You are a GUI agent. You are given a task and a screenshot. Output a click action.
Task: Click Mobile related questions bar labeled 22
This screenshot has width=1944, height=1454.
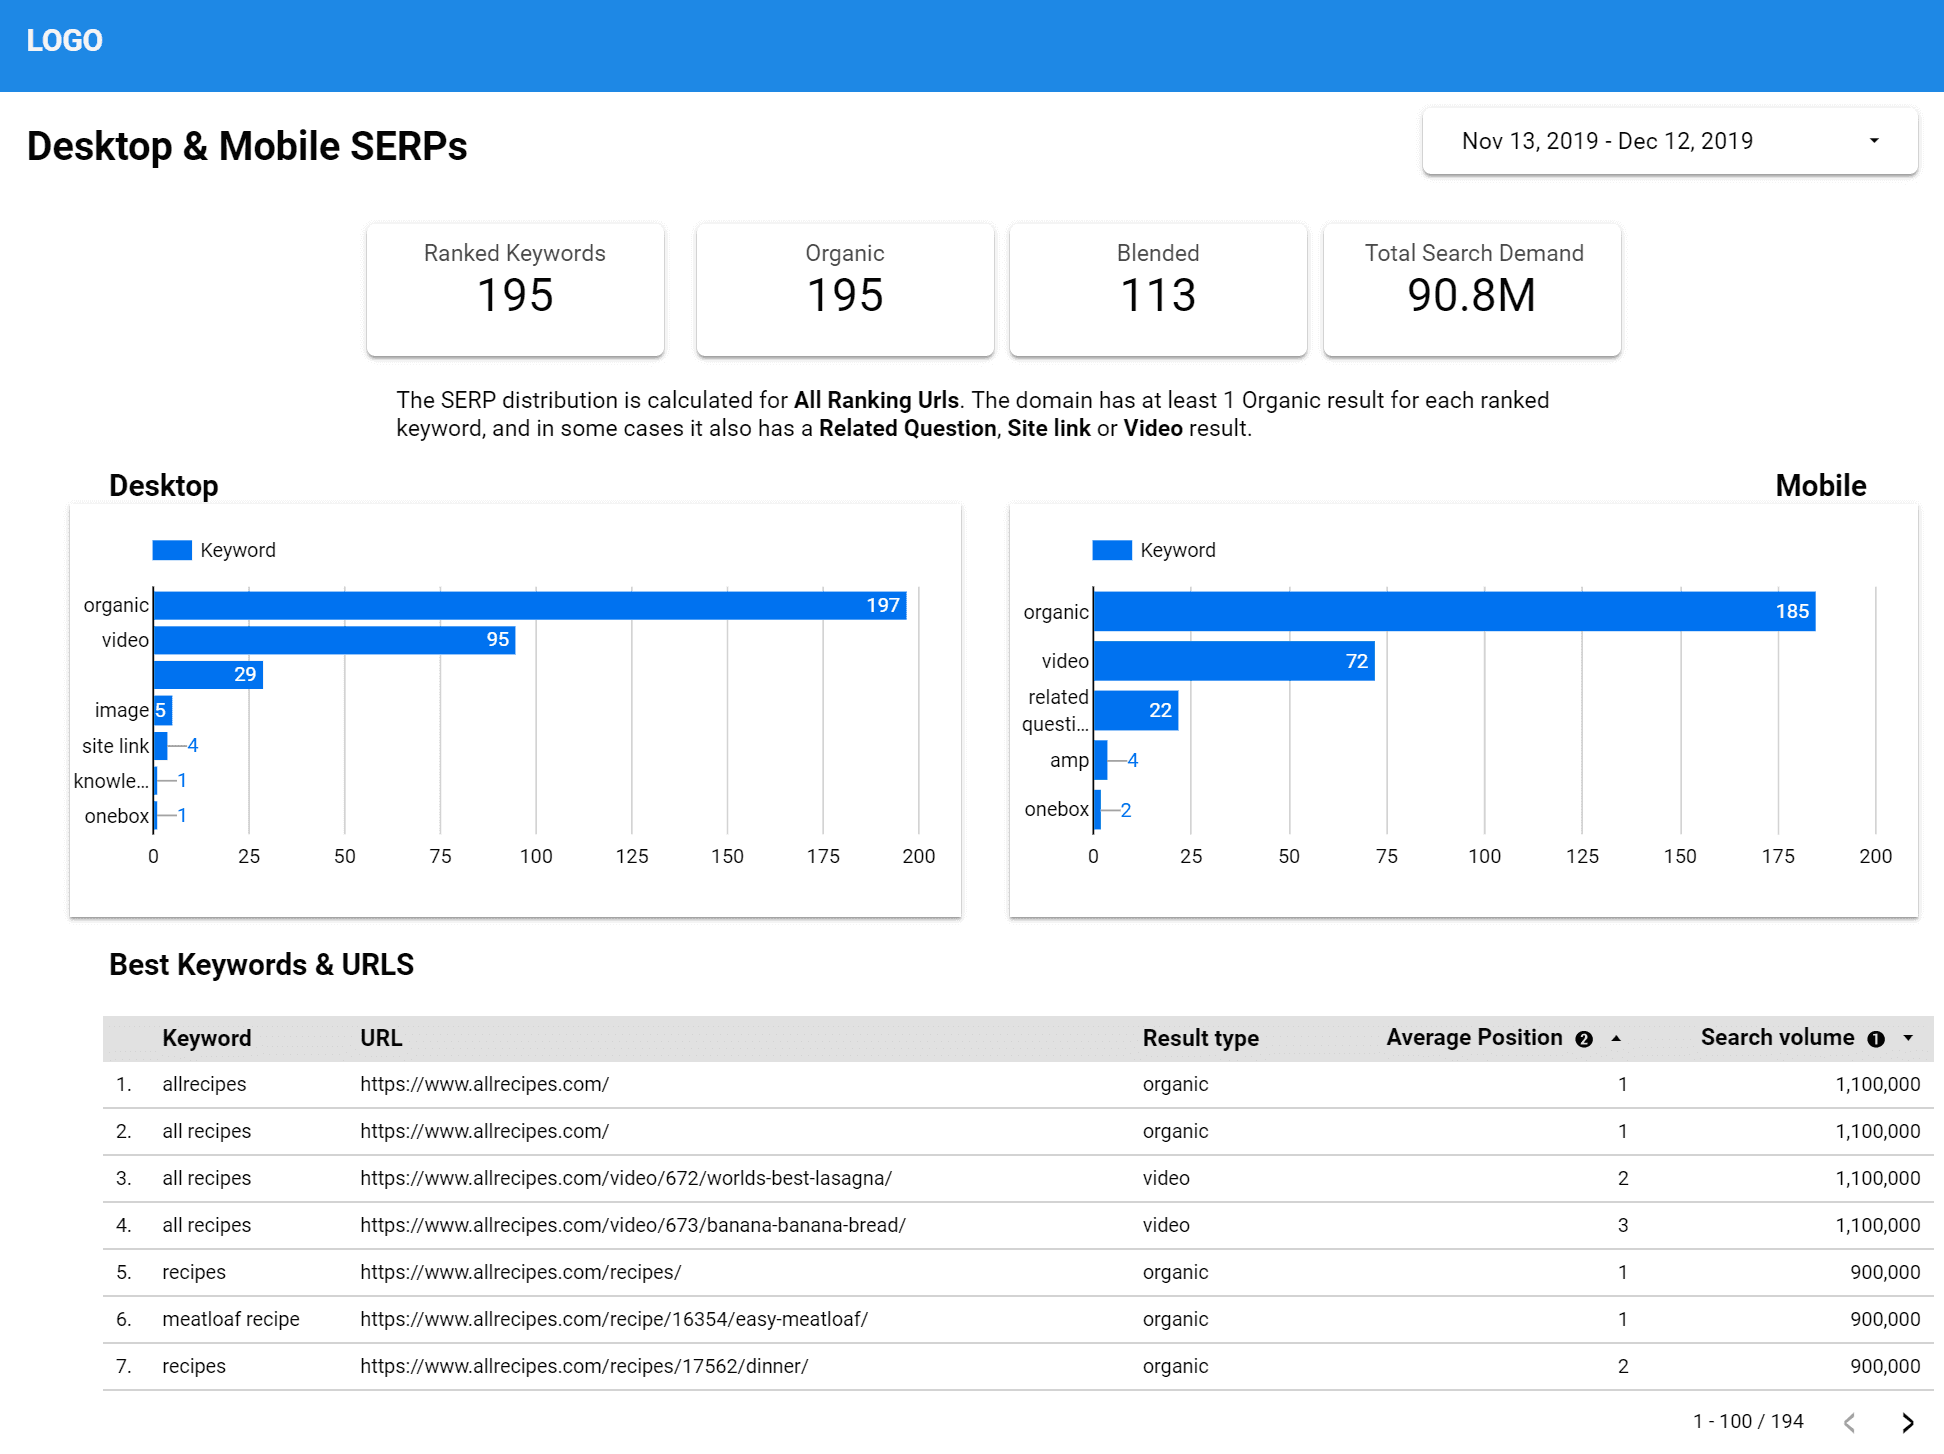1136,711
